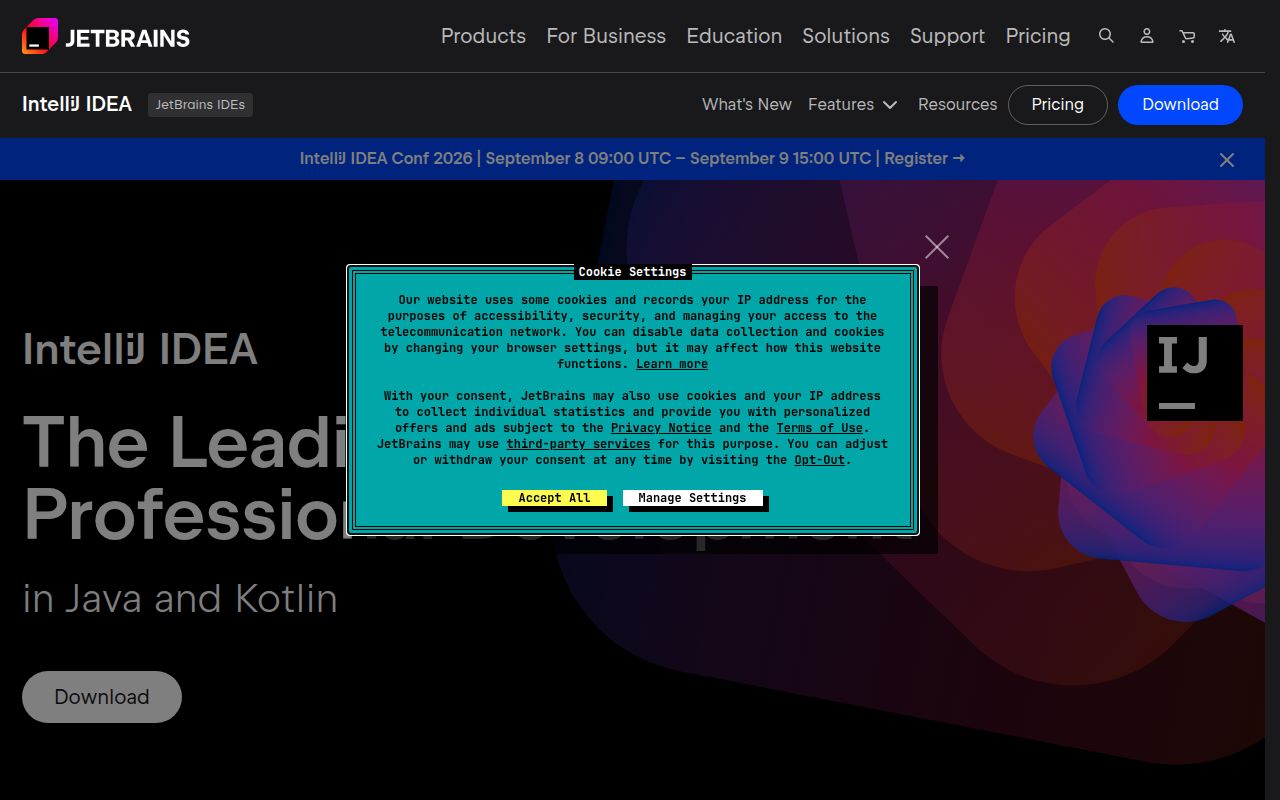The width and height of the screenshot is (1280, 800).
Task: Open the Support menu
Action: click(x=947, y=36)
